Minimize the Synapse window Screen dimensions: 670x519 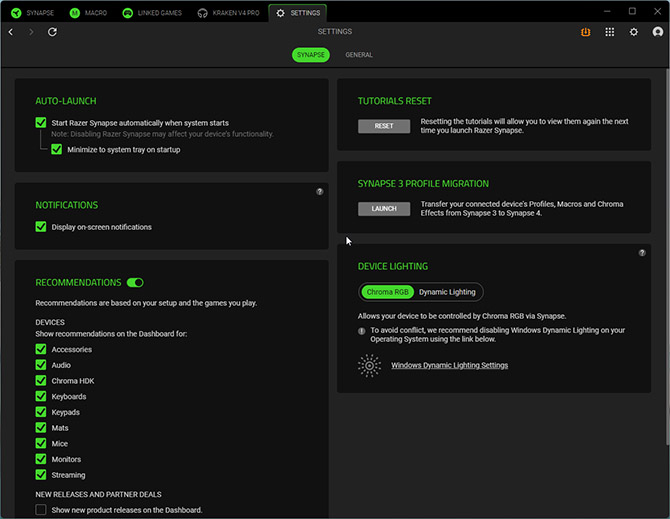607,12
